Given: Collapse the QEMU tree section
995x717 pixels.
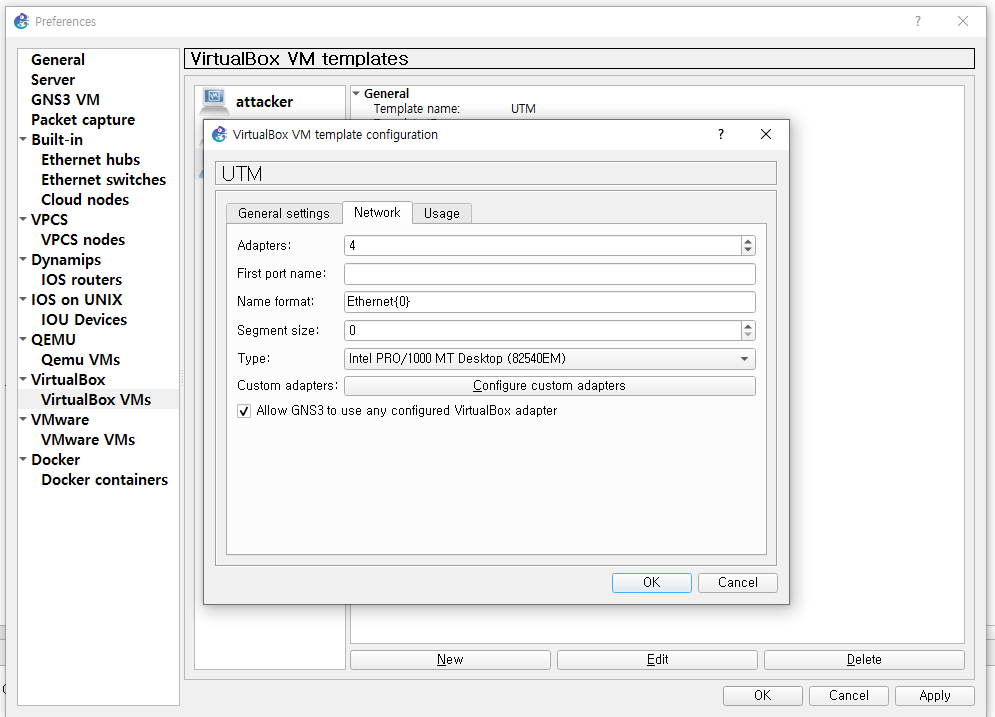Looking at the screenshot, I should (23, 339).
